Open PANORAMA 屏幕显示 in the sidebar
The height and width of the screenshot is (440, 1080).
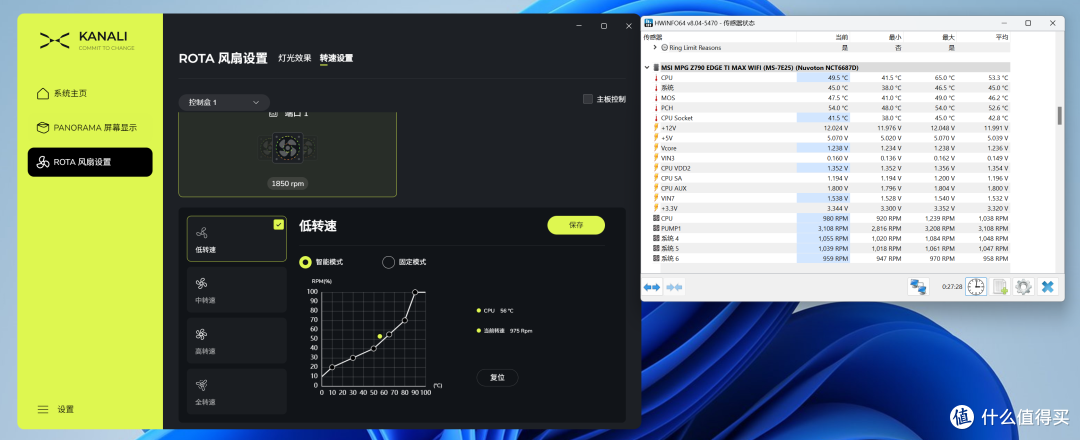95,127
